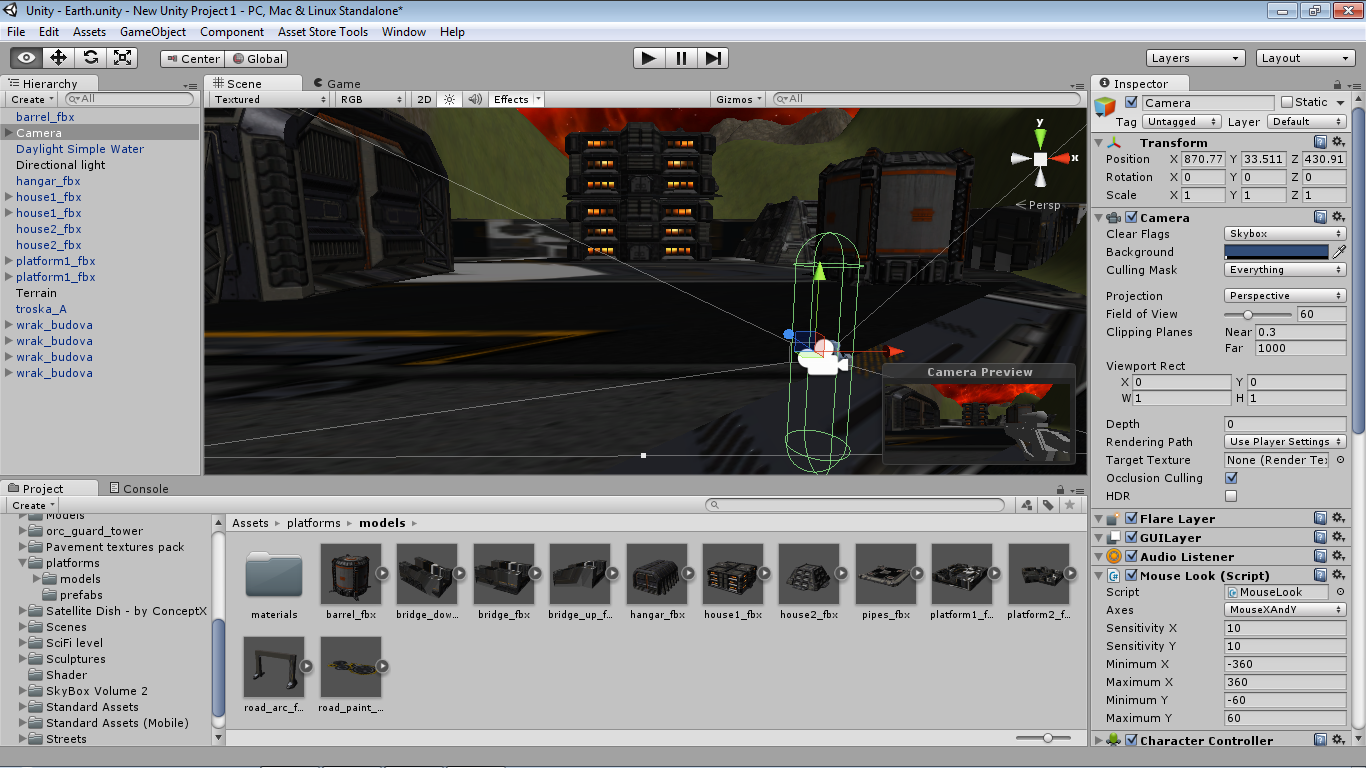1366x768 pixels.
Task: Open the Rendering Path dropdown
Action: [1285, 442]
